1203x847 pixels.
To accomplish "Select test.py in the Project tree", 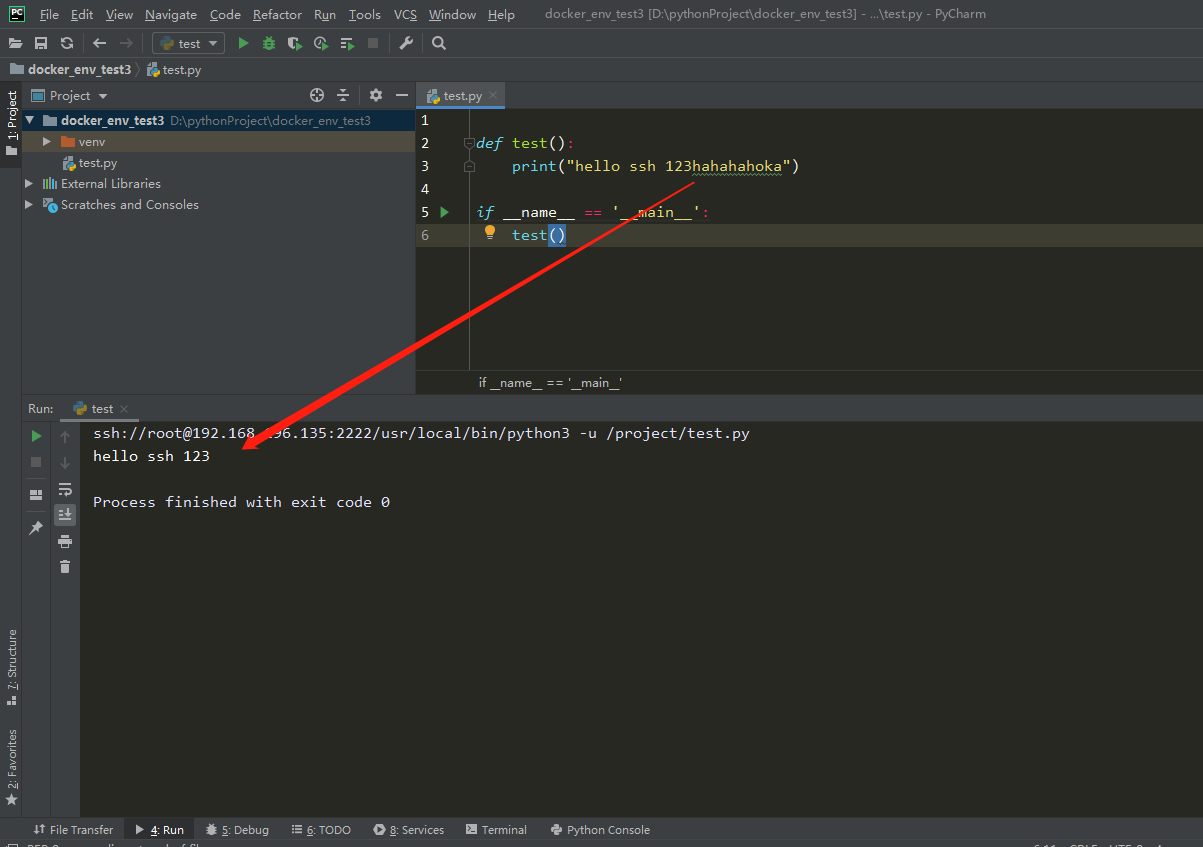I will coord(97,162).
